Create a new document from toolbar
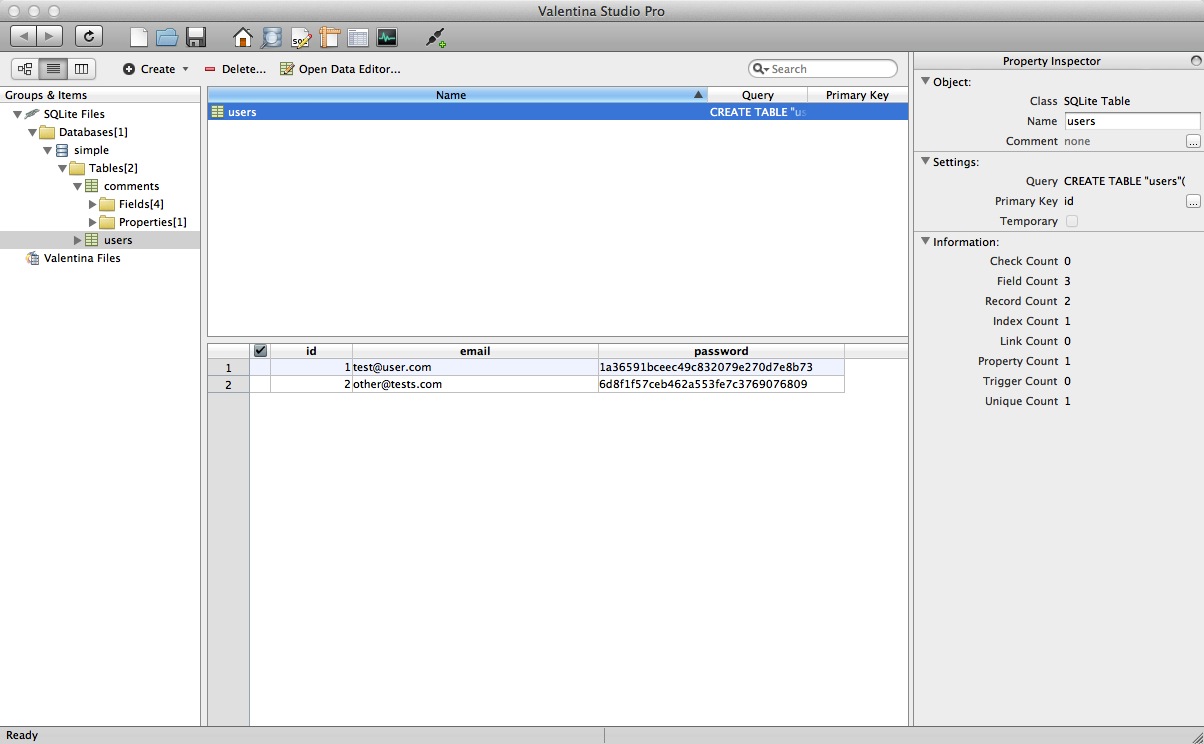 tap(139, 38)
